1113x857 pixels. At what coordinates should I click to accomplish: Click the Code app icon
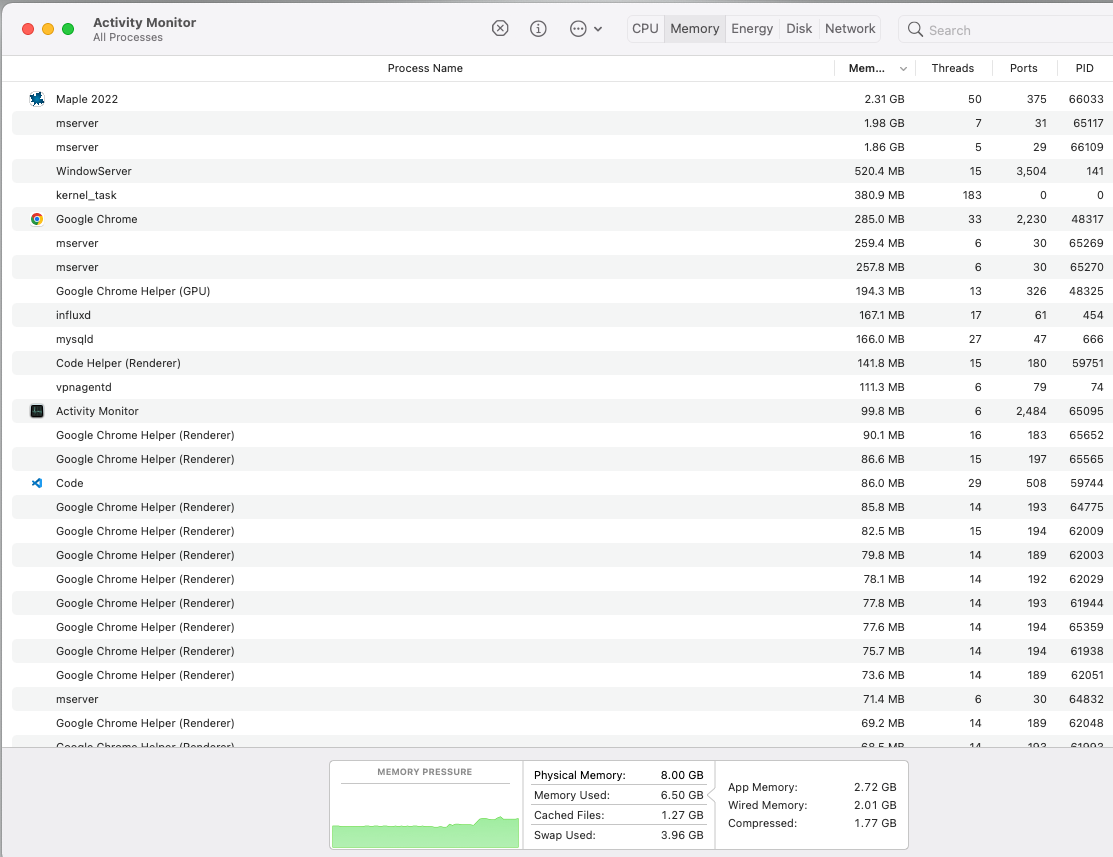click(x=37, y=483)
